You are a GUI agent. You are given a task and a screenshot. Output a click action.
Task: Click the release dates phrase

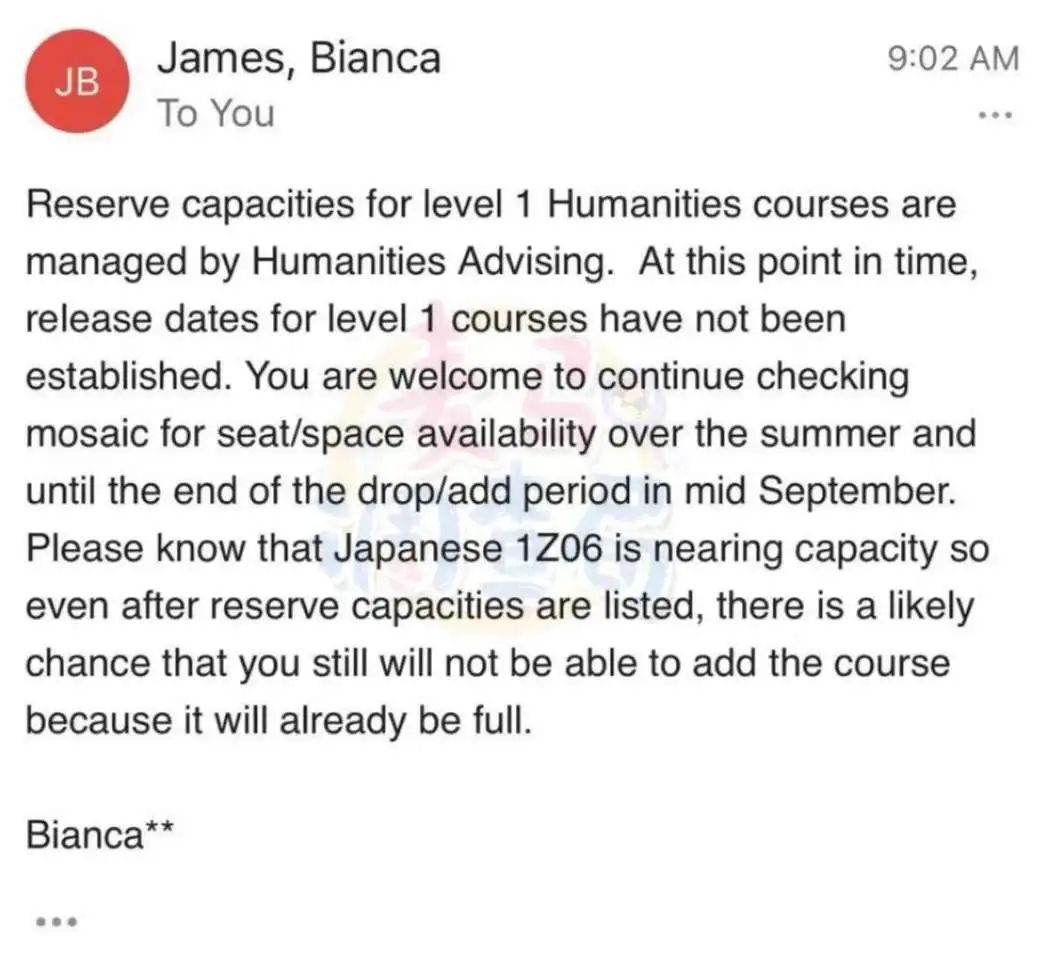[x=142, y=319]
